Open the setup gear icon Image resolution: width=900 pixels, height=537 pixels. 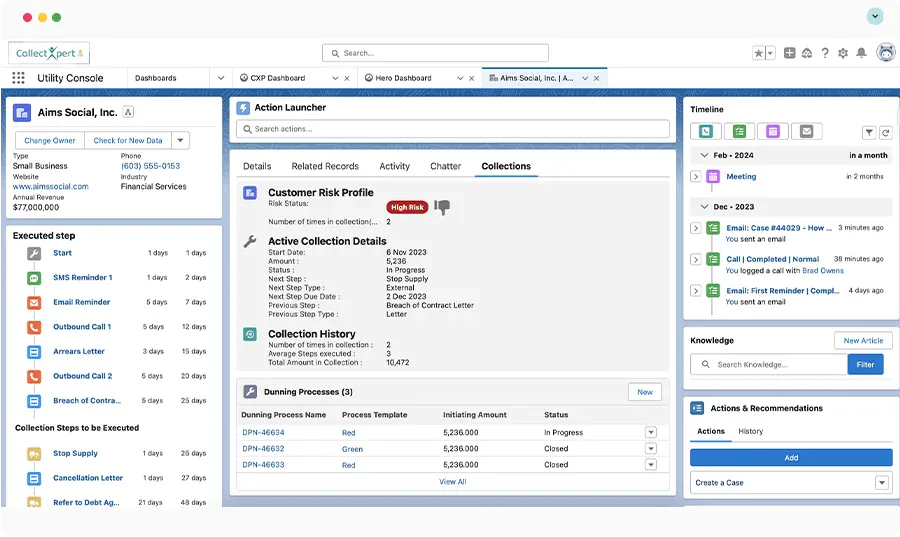843,53
